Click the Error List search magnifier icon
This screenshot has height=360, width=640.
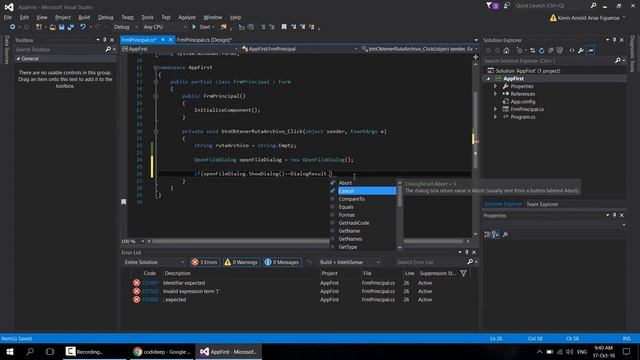[x=470, y=262]
